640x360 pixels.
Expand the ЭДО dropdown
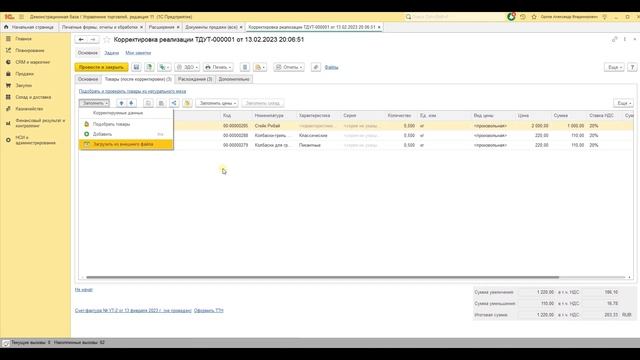point(187,67)
